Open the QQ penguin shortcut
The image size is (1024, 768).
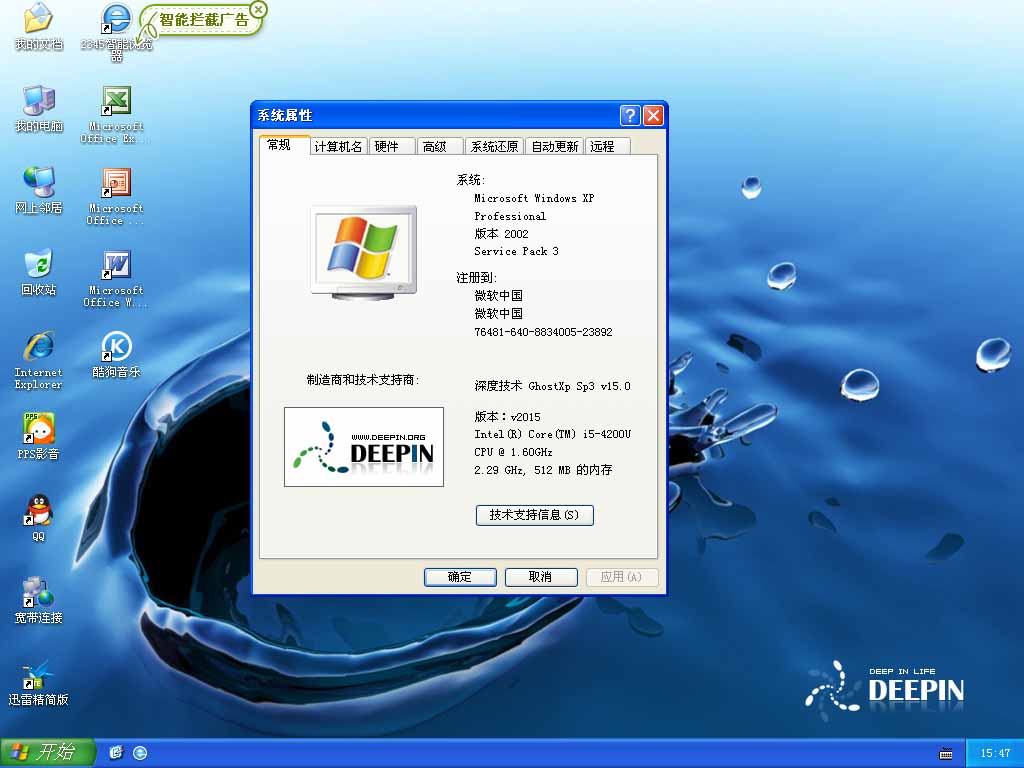[x=39, y=519]
